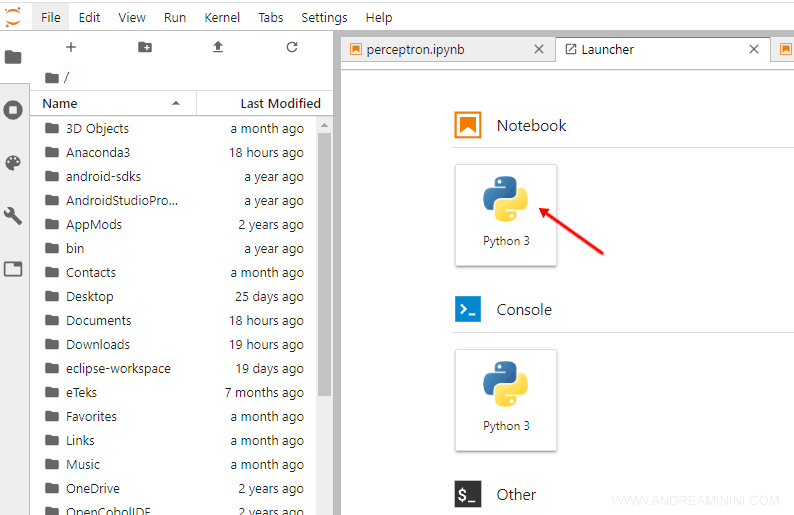This screenshot has height=515, width=794.
Task: Show Running Terminals and Kernels panel
Action: coord(13,110)
